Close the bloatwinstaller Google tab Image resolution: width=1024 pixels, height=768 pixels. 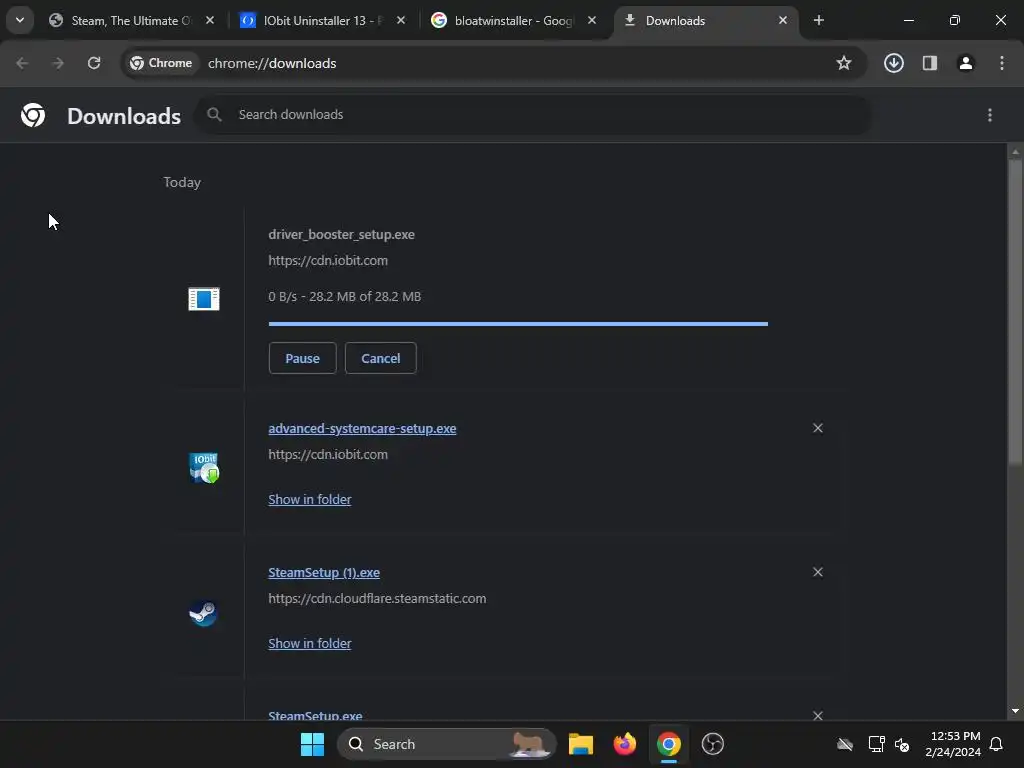(x=592, y=20)
